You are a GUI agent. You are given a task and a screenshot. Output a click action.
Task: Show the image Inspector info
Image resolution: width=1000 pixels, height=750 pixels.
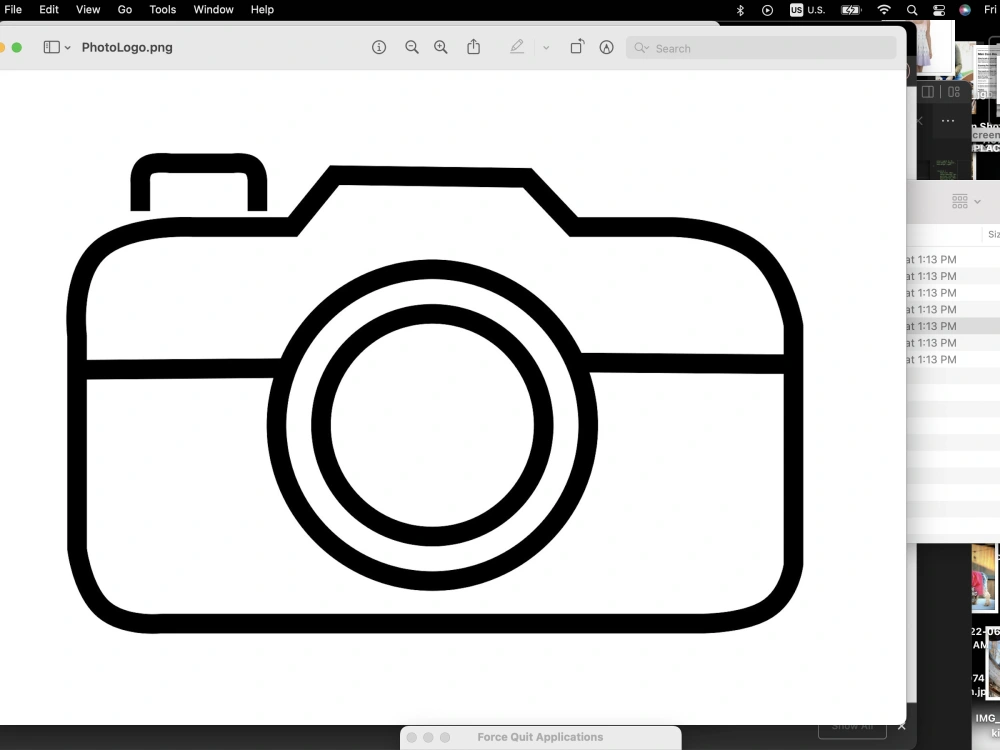379,47
